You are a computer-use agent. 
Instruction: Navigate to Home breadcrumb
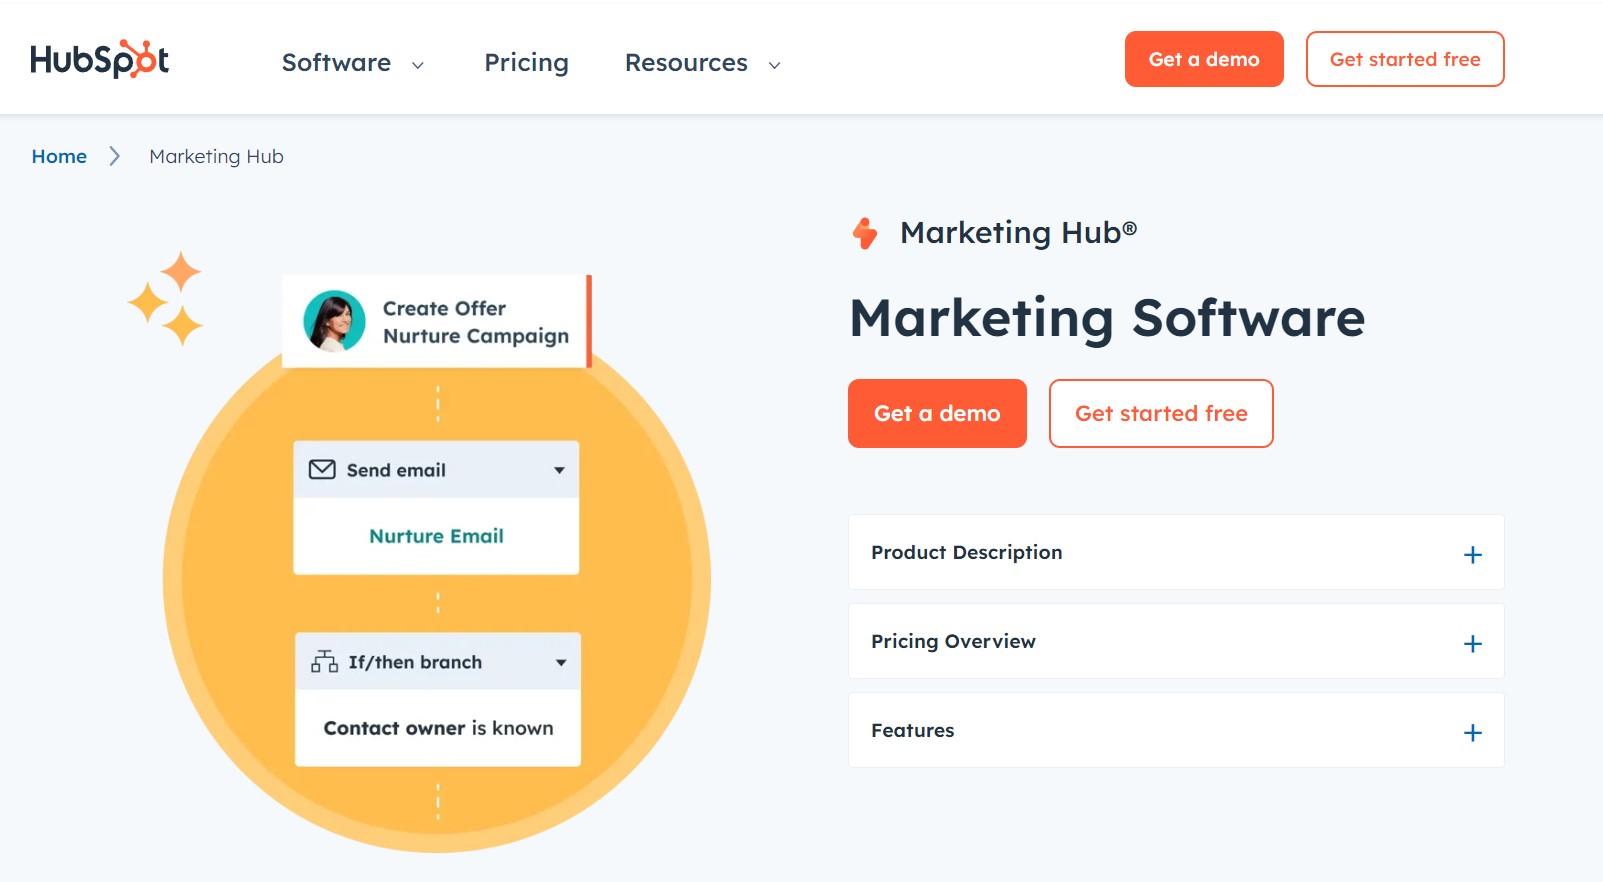click(59, 156)
